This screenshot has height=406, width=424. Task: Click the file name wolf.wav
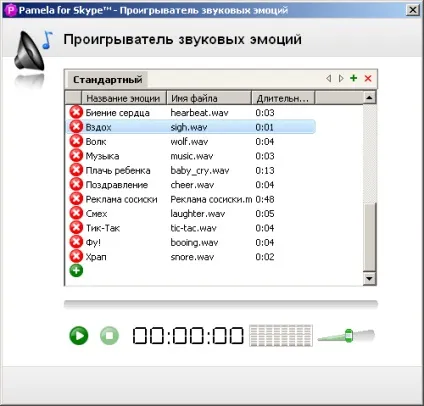tap(189, 142)
